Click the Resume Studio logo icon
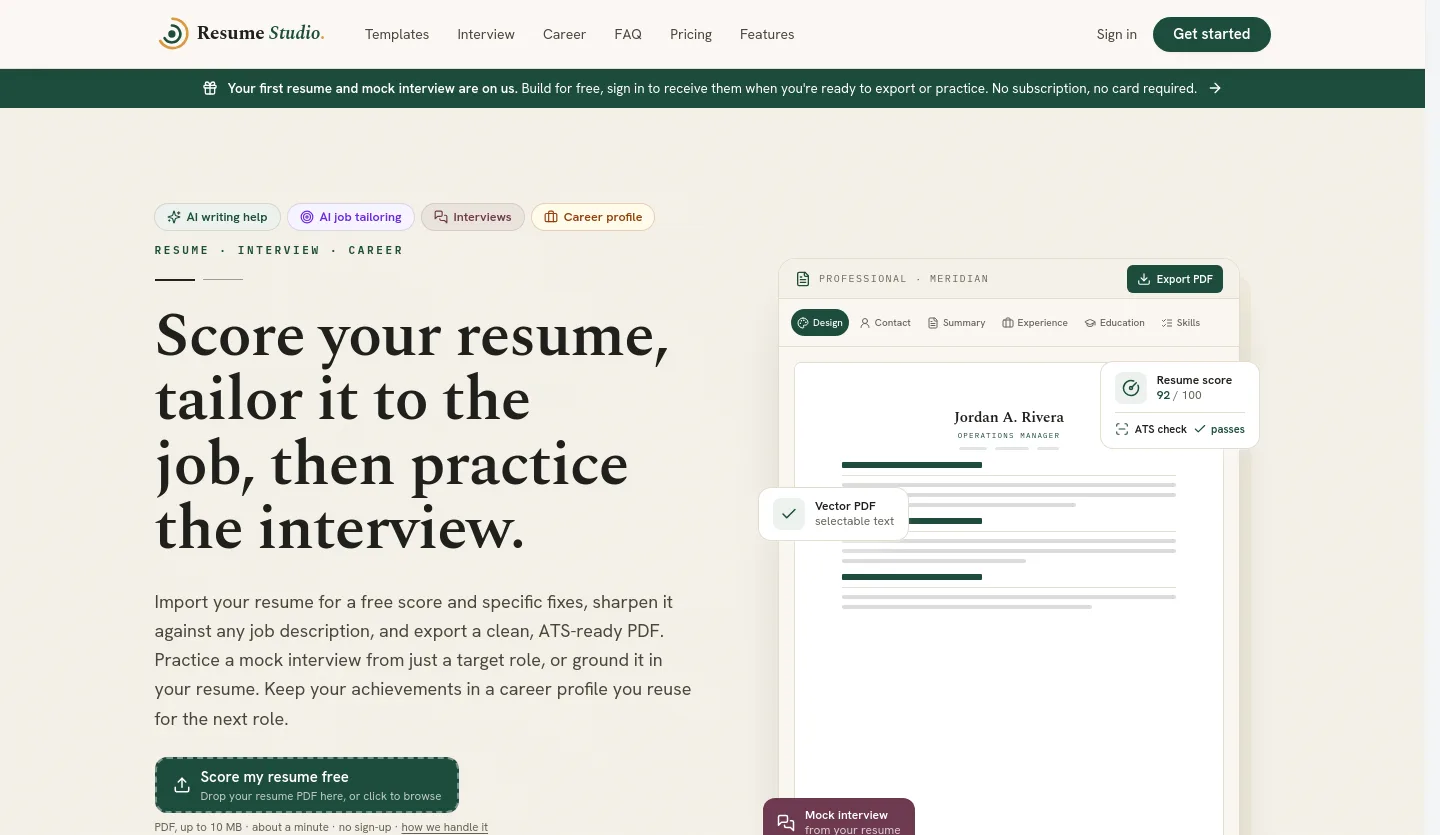The width and height of the screenshot is (1440, 835). coord(173,34)
